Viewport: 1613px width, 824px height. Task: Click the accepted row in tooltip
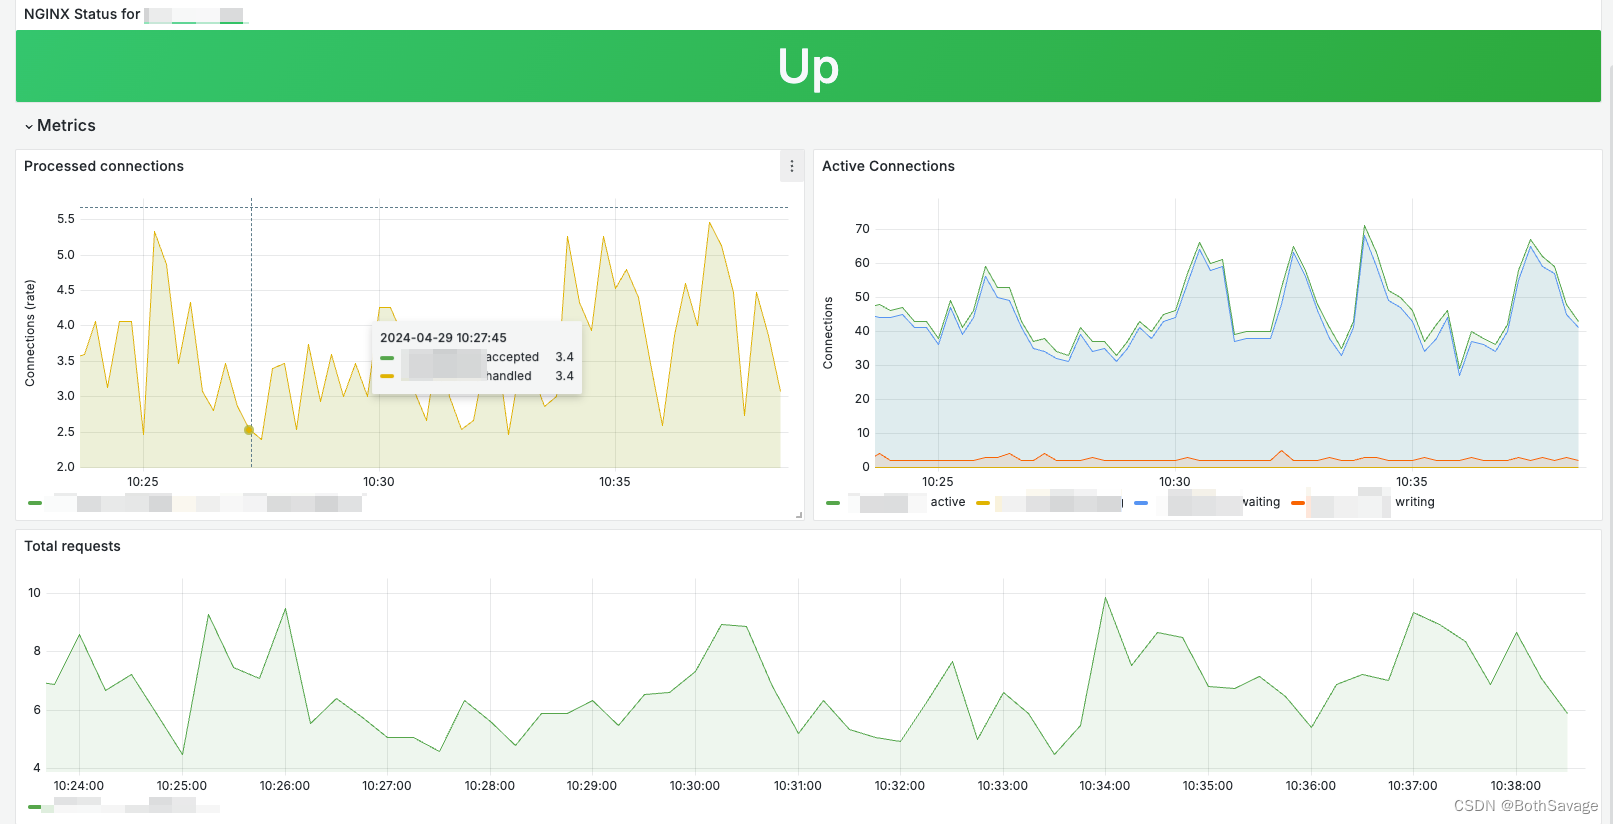point(477,357)
